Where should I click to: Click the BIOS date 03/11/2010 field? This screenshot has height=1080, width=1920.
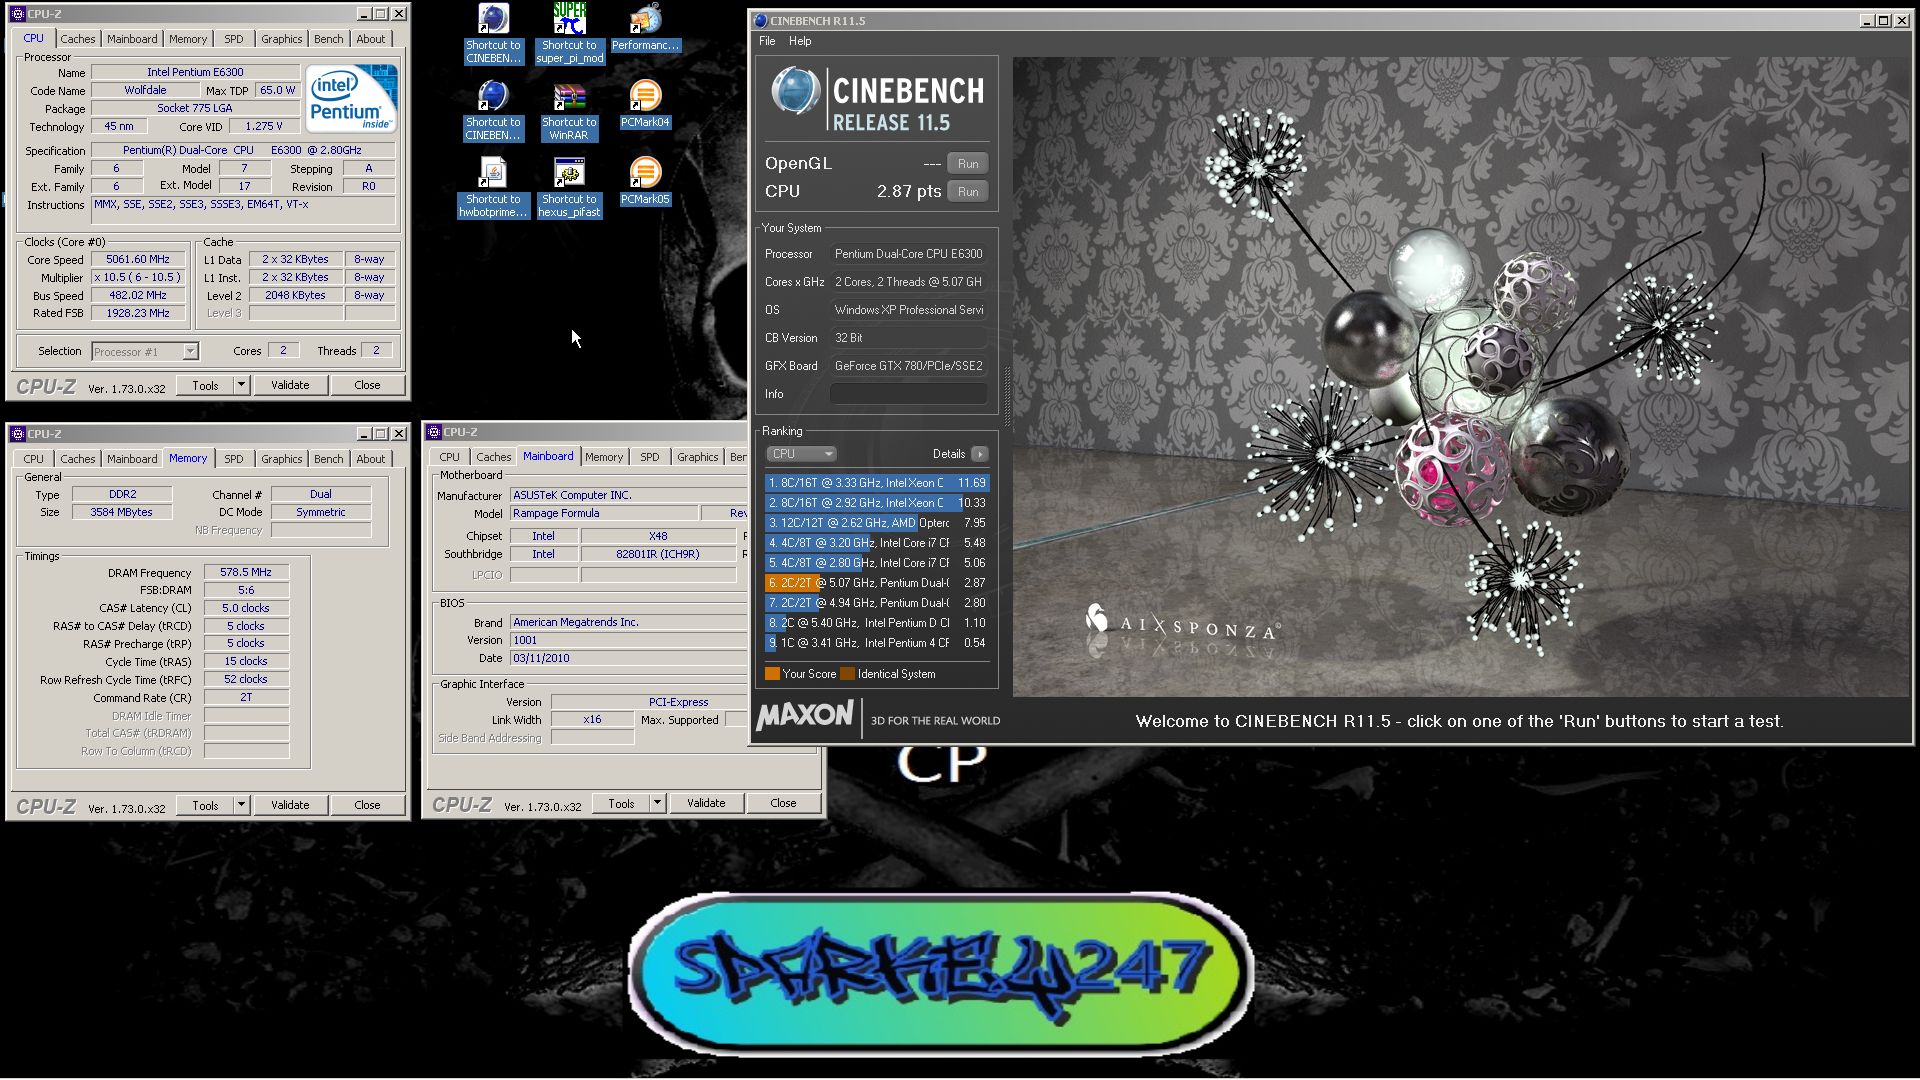[628, 658]
